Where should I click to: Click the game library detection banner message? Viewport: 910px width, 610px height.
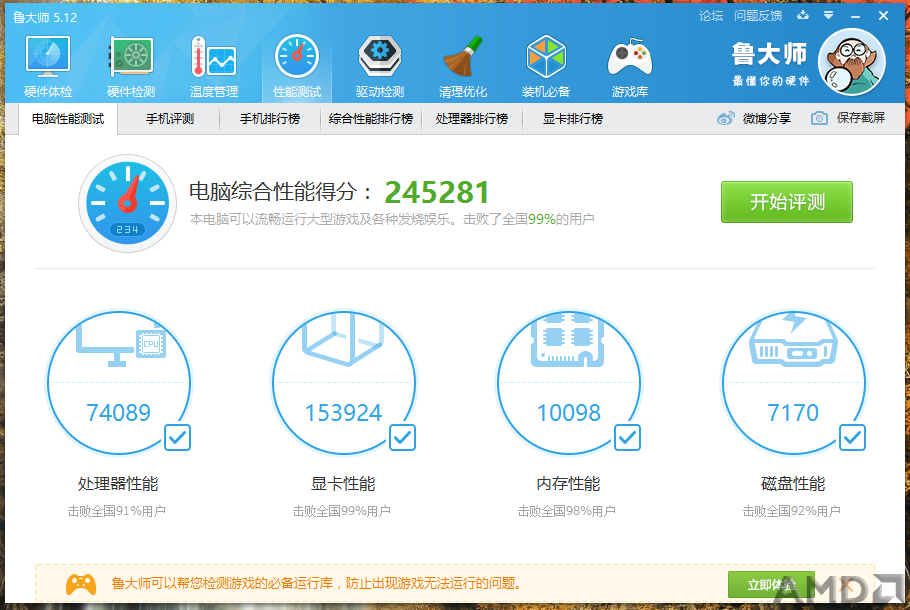(x=316, y=584)
